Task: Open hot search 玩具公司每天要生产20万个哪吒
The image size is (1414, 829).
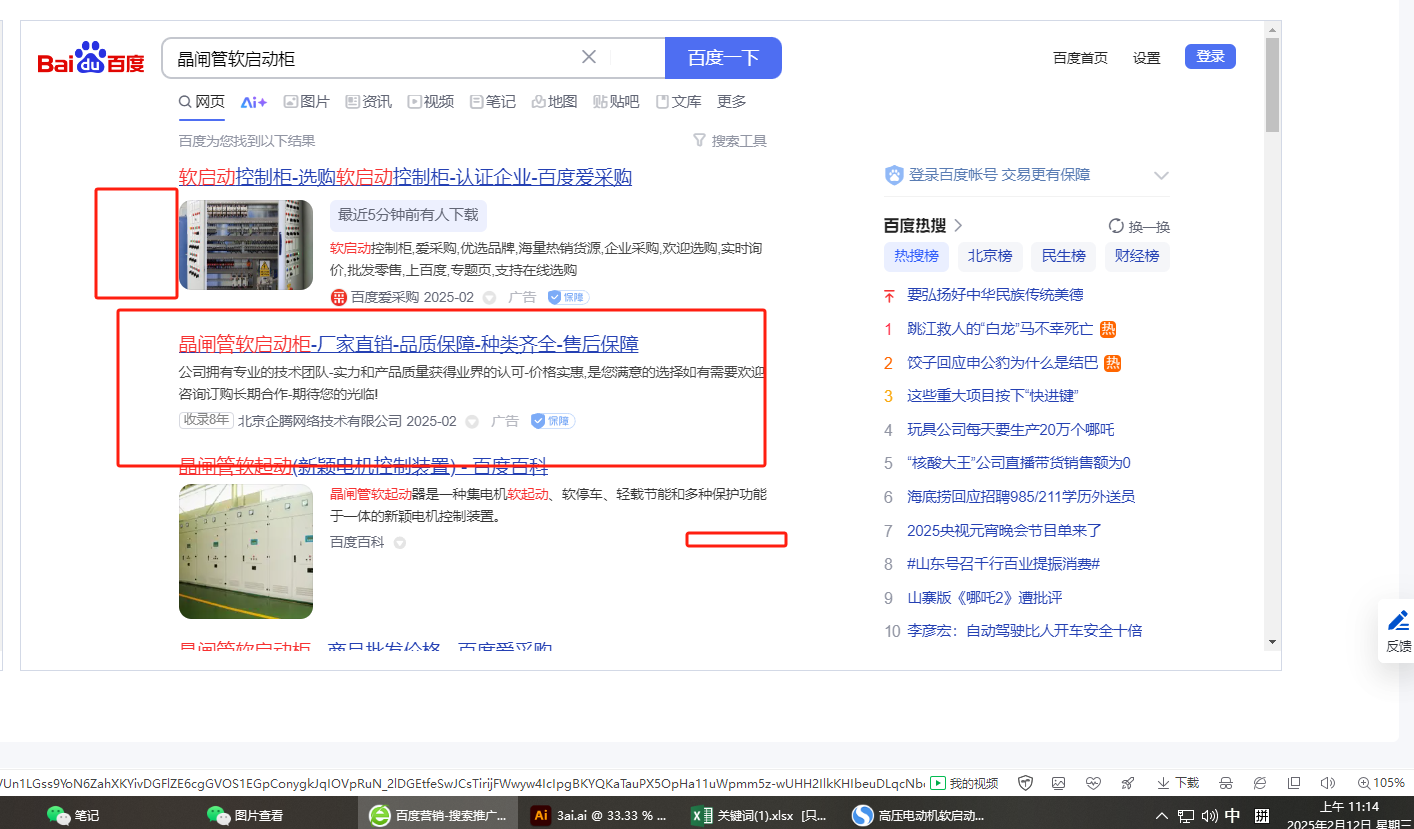Action: coord(1010,430)
